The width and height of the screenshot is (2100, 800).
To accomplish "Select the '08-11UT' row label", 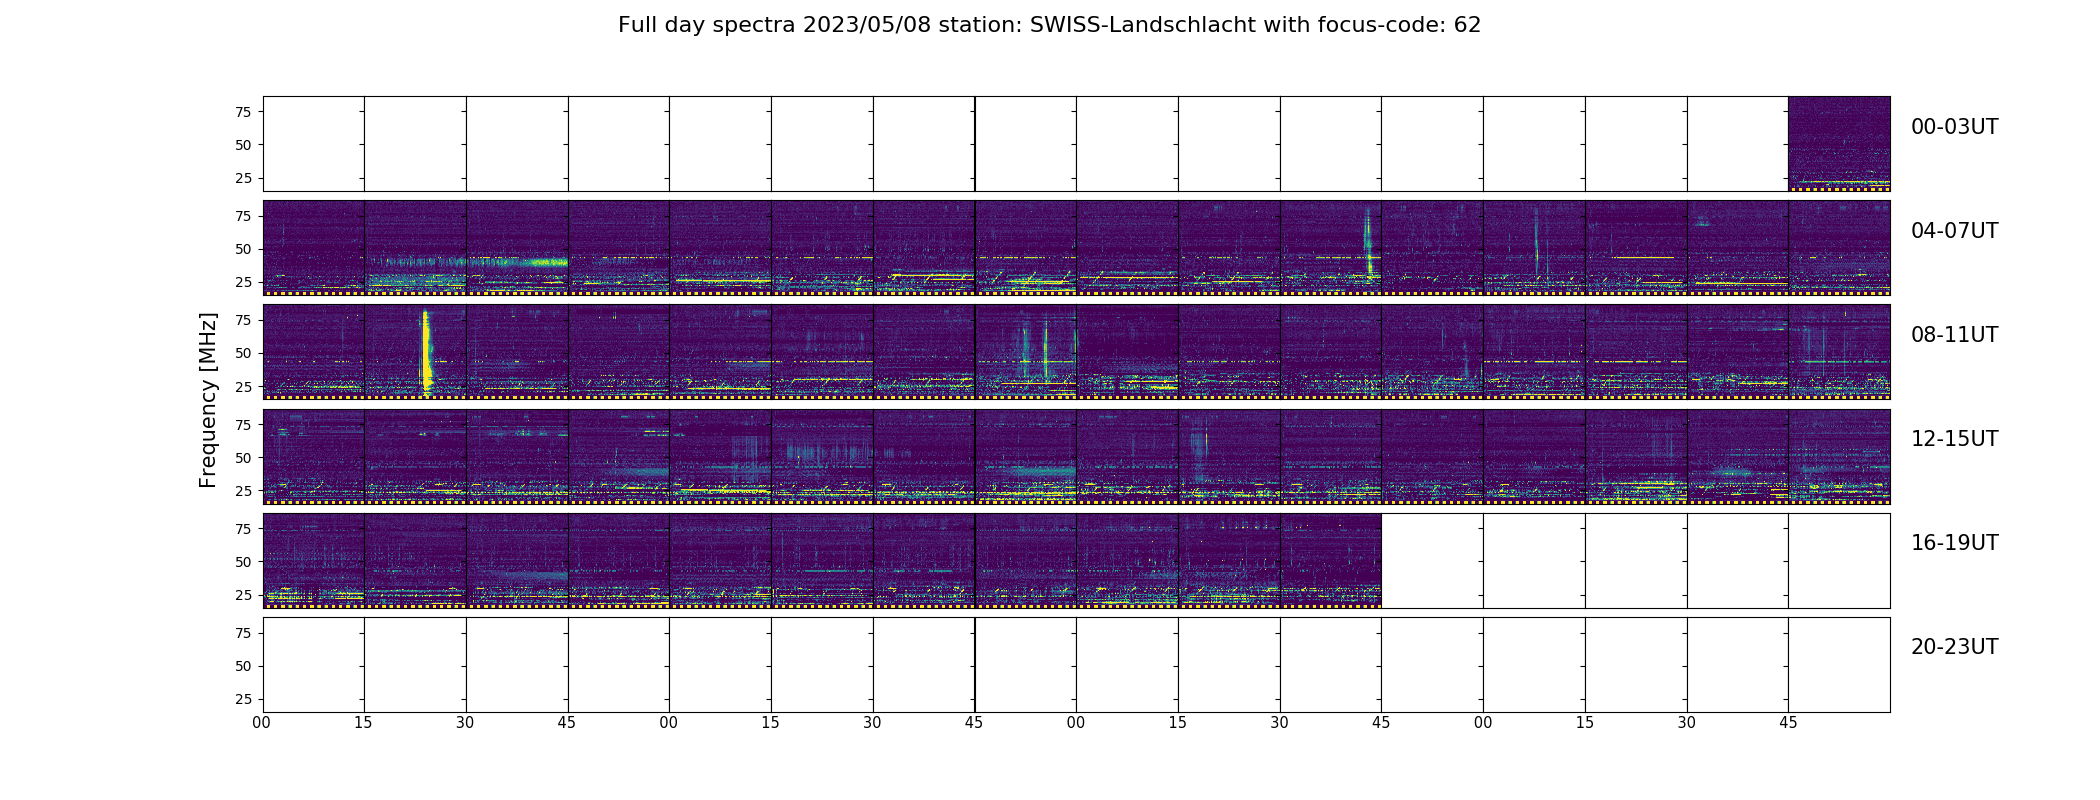I will 1954,335.
